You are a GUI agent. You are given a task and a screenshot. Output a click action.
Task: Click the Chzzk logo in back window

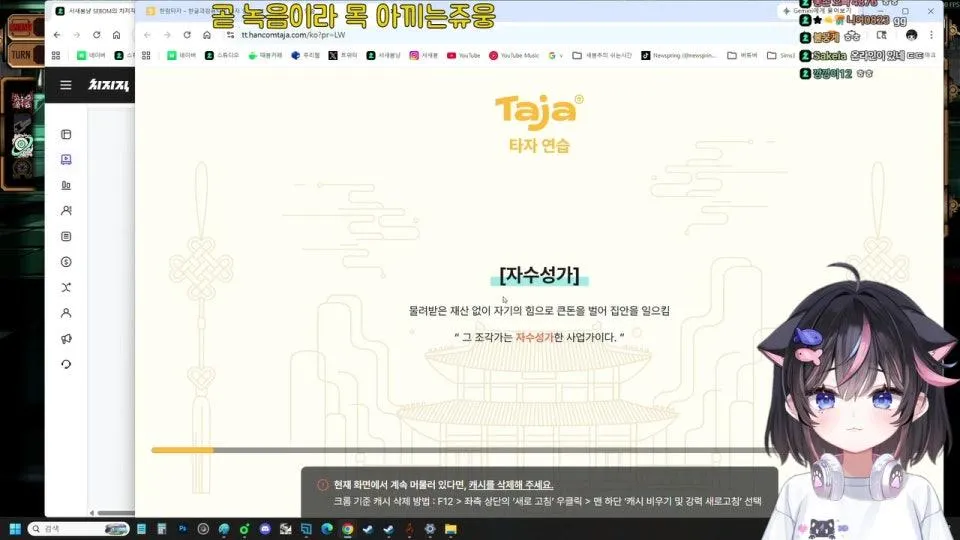[x=108, y=85]
